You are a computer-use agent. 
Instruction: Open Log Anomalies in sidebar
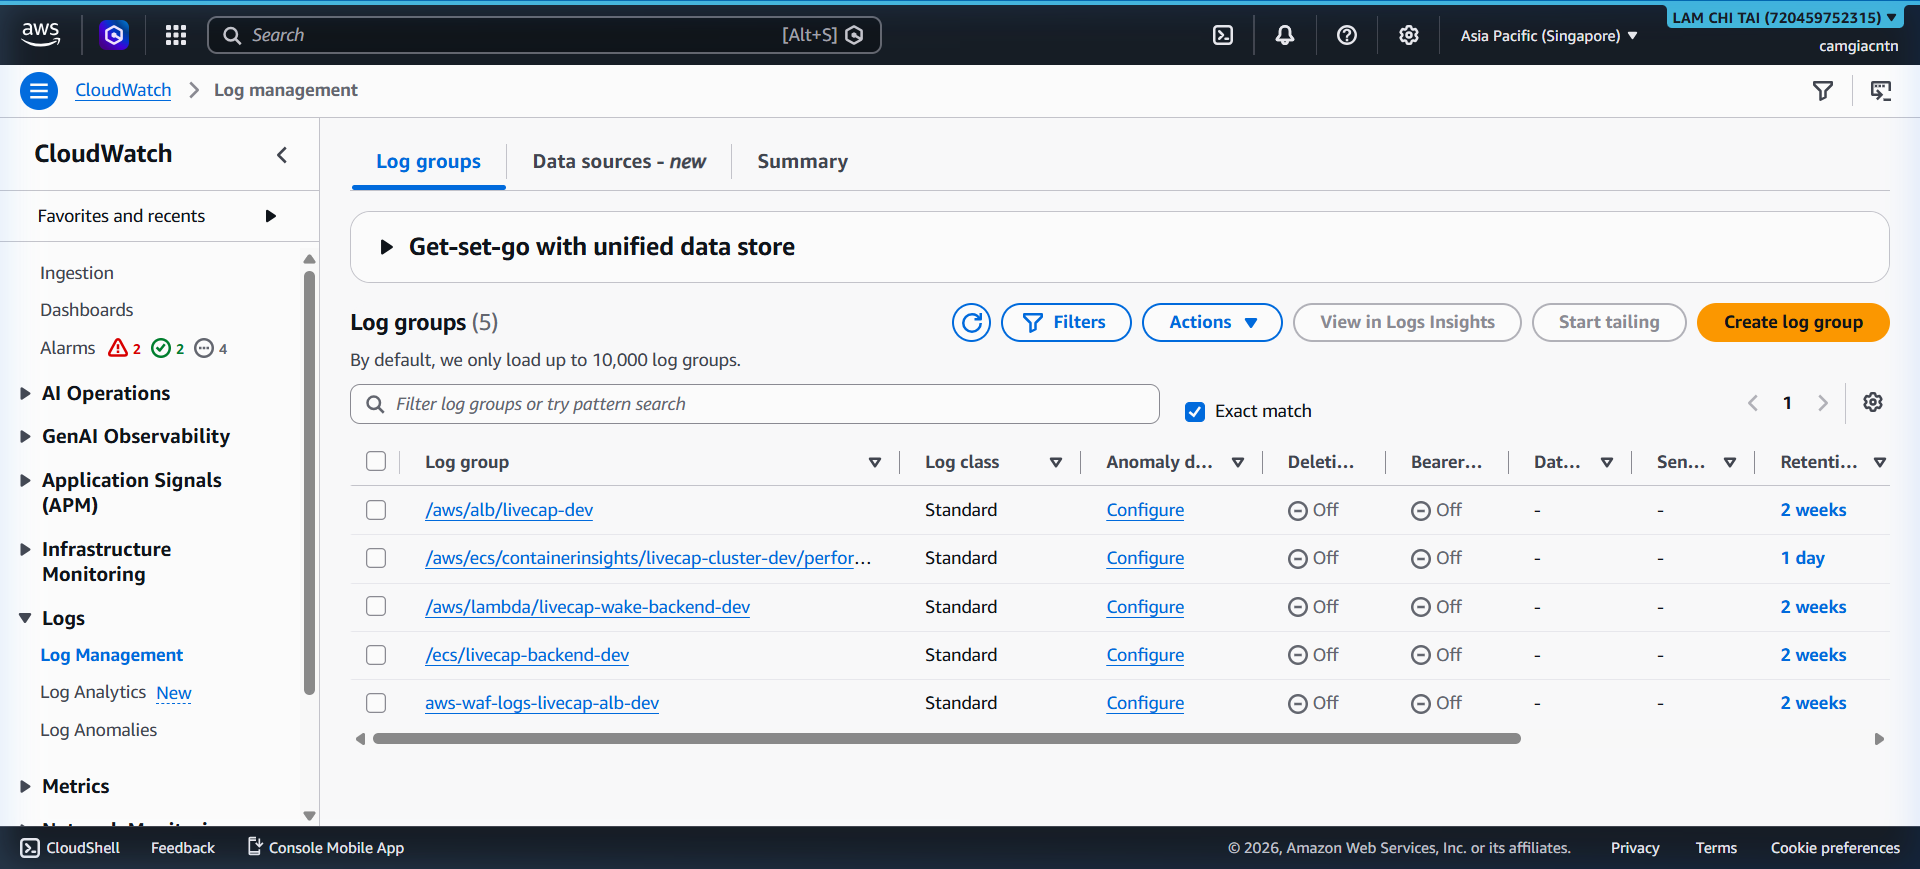pyautogui.click(x=98, y=730)
